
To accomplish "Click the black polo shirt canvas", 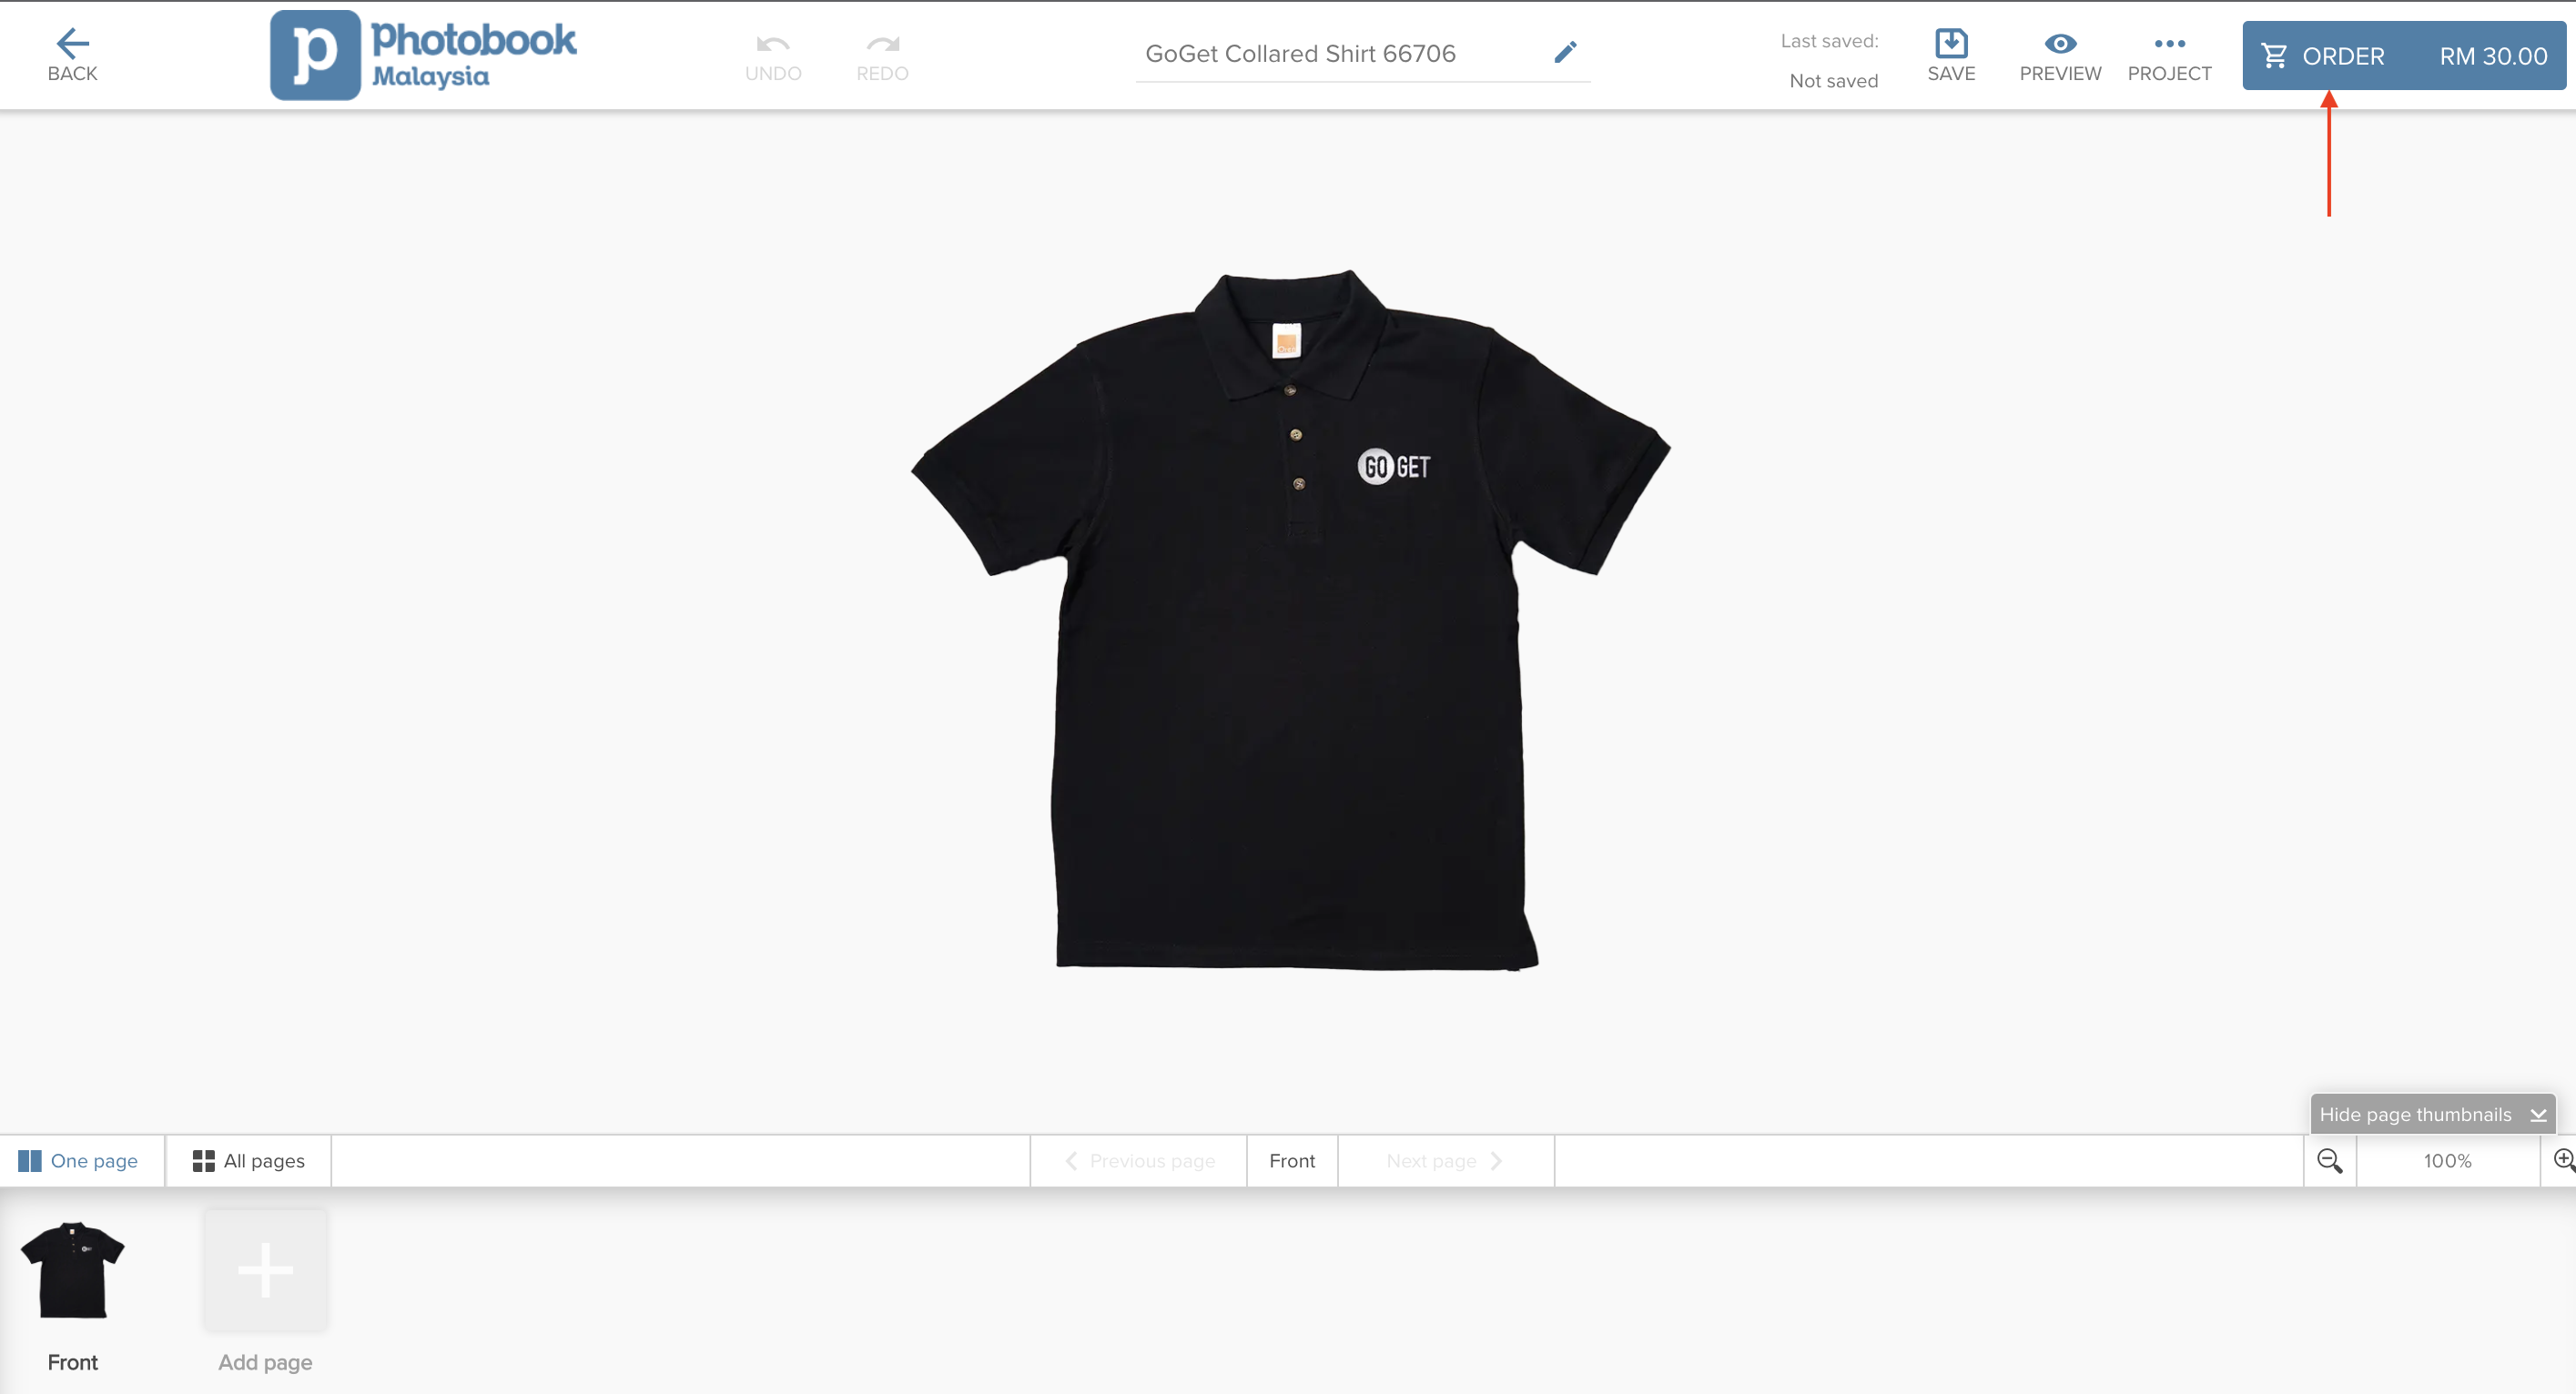I will (1290, 620).
